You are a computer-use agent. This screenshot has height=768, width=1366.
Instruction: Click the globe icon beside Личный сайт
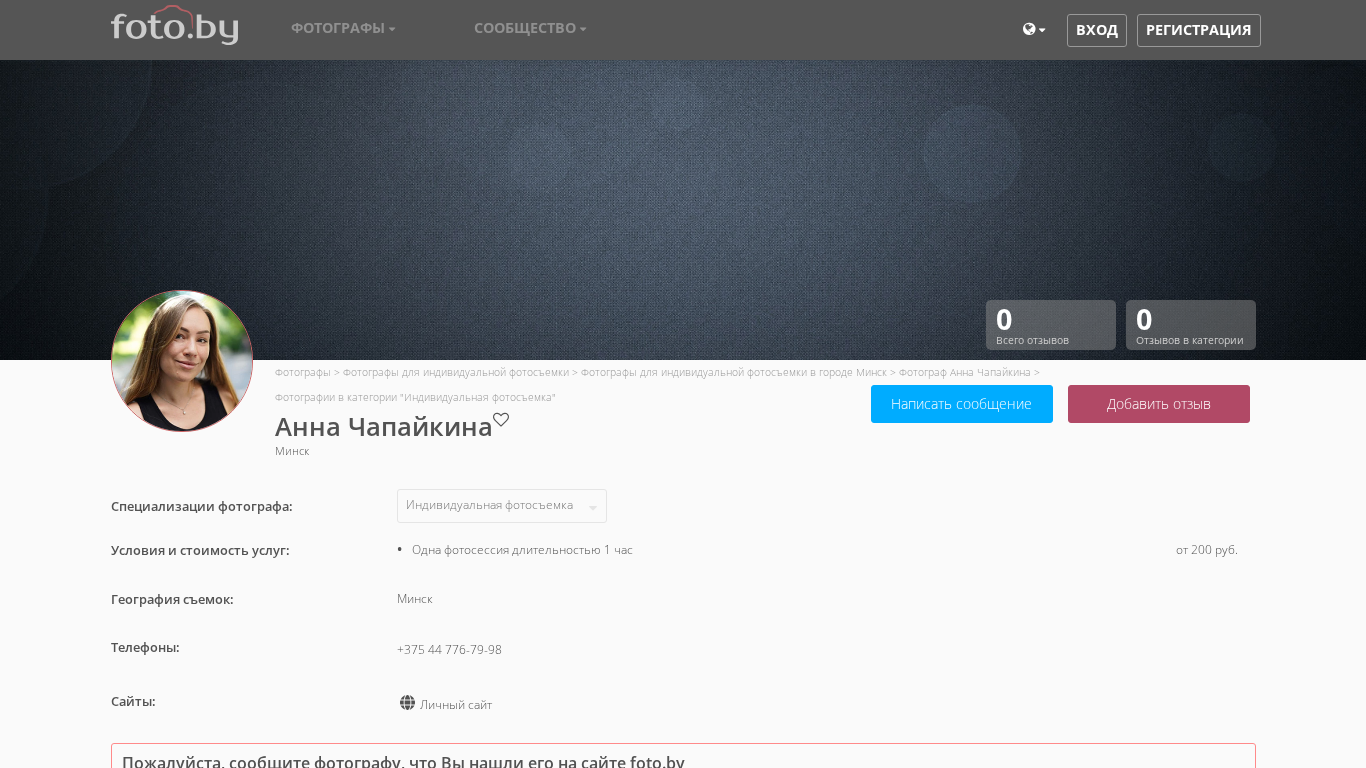[407, 703]
